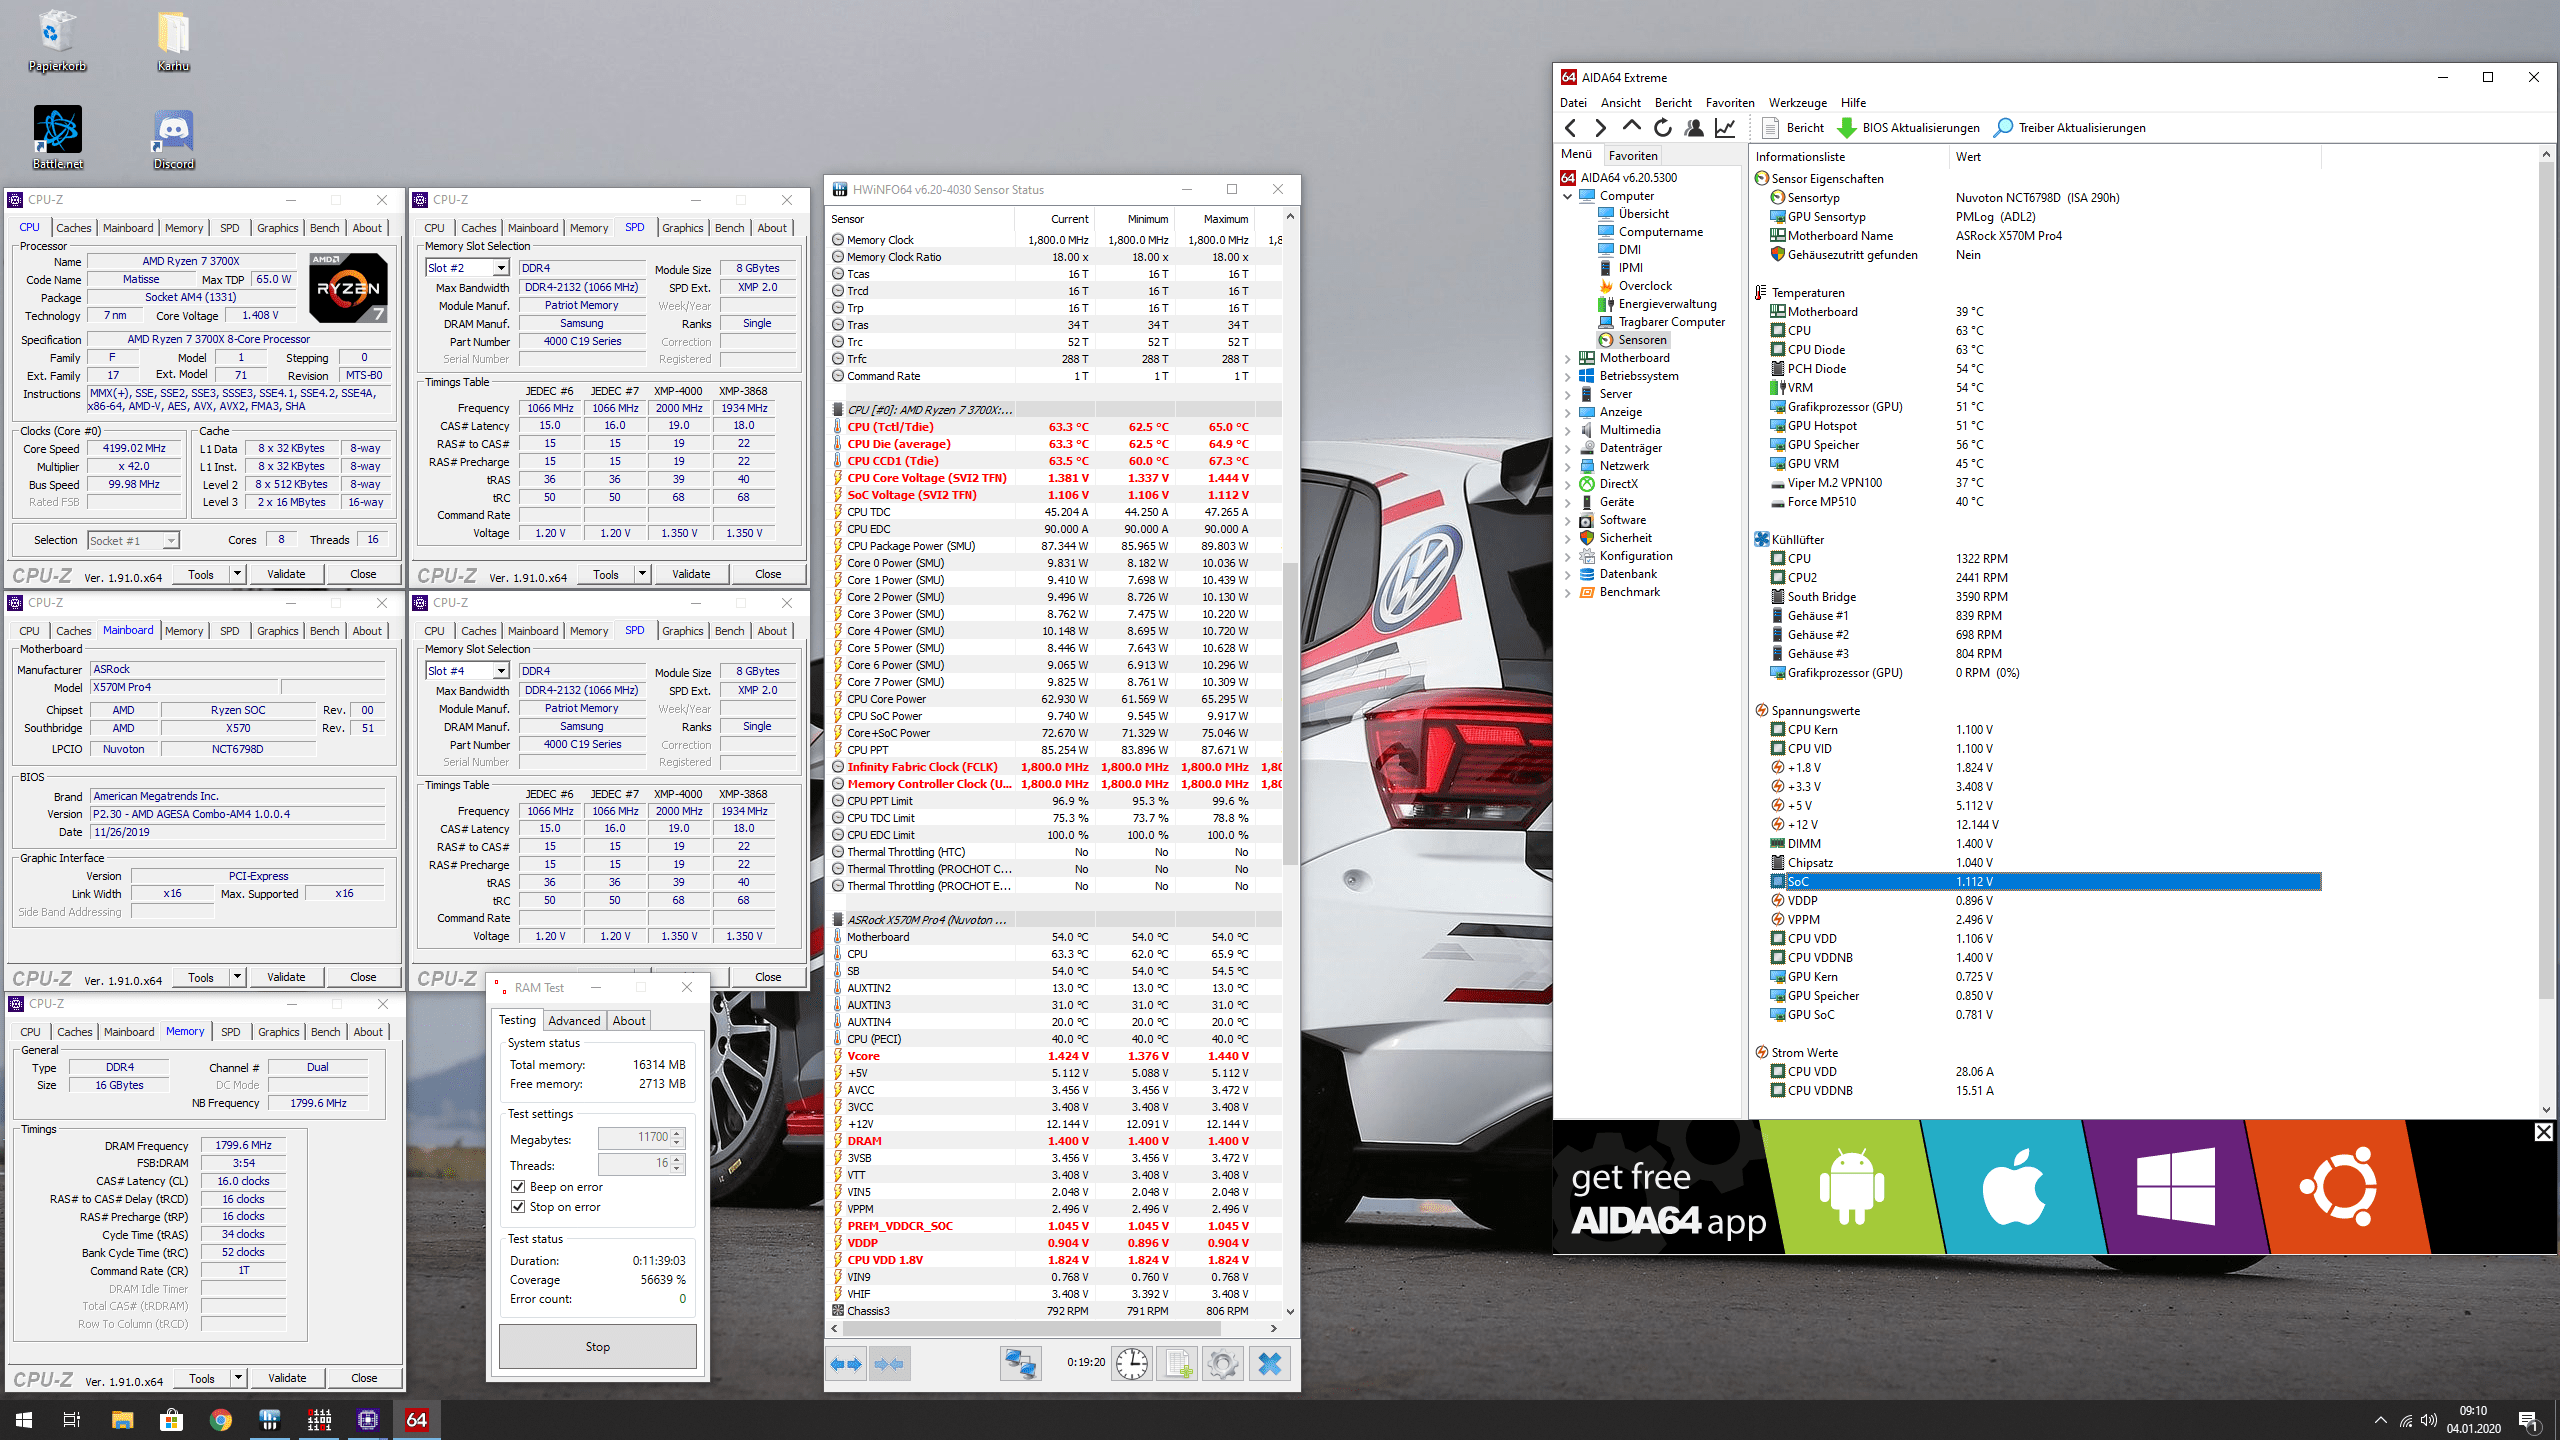Click AIDA64 forward navigation arrow
The image size is (2560, 1440).
tap(1601, 127)
